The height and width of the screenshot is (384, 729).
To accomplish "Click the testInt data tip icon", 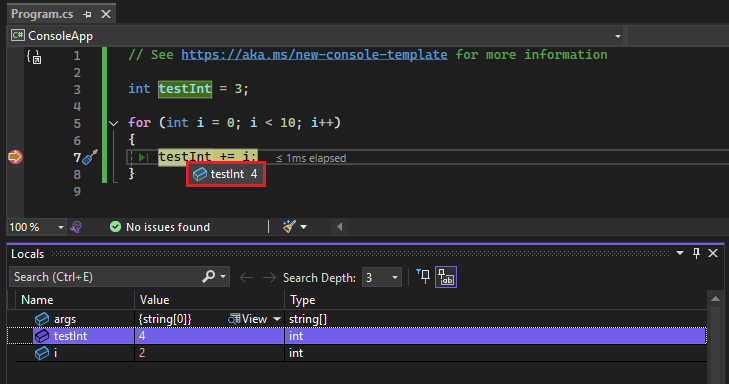I will (199, 174).
